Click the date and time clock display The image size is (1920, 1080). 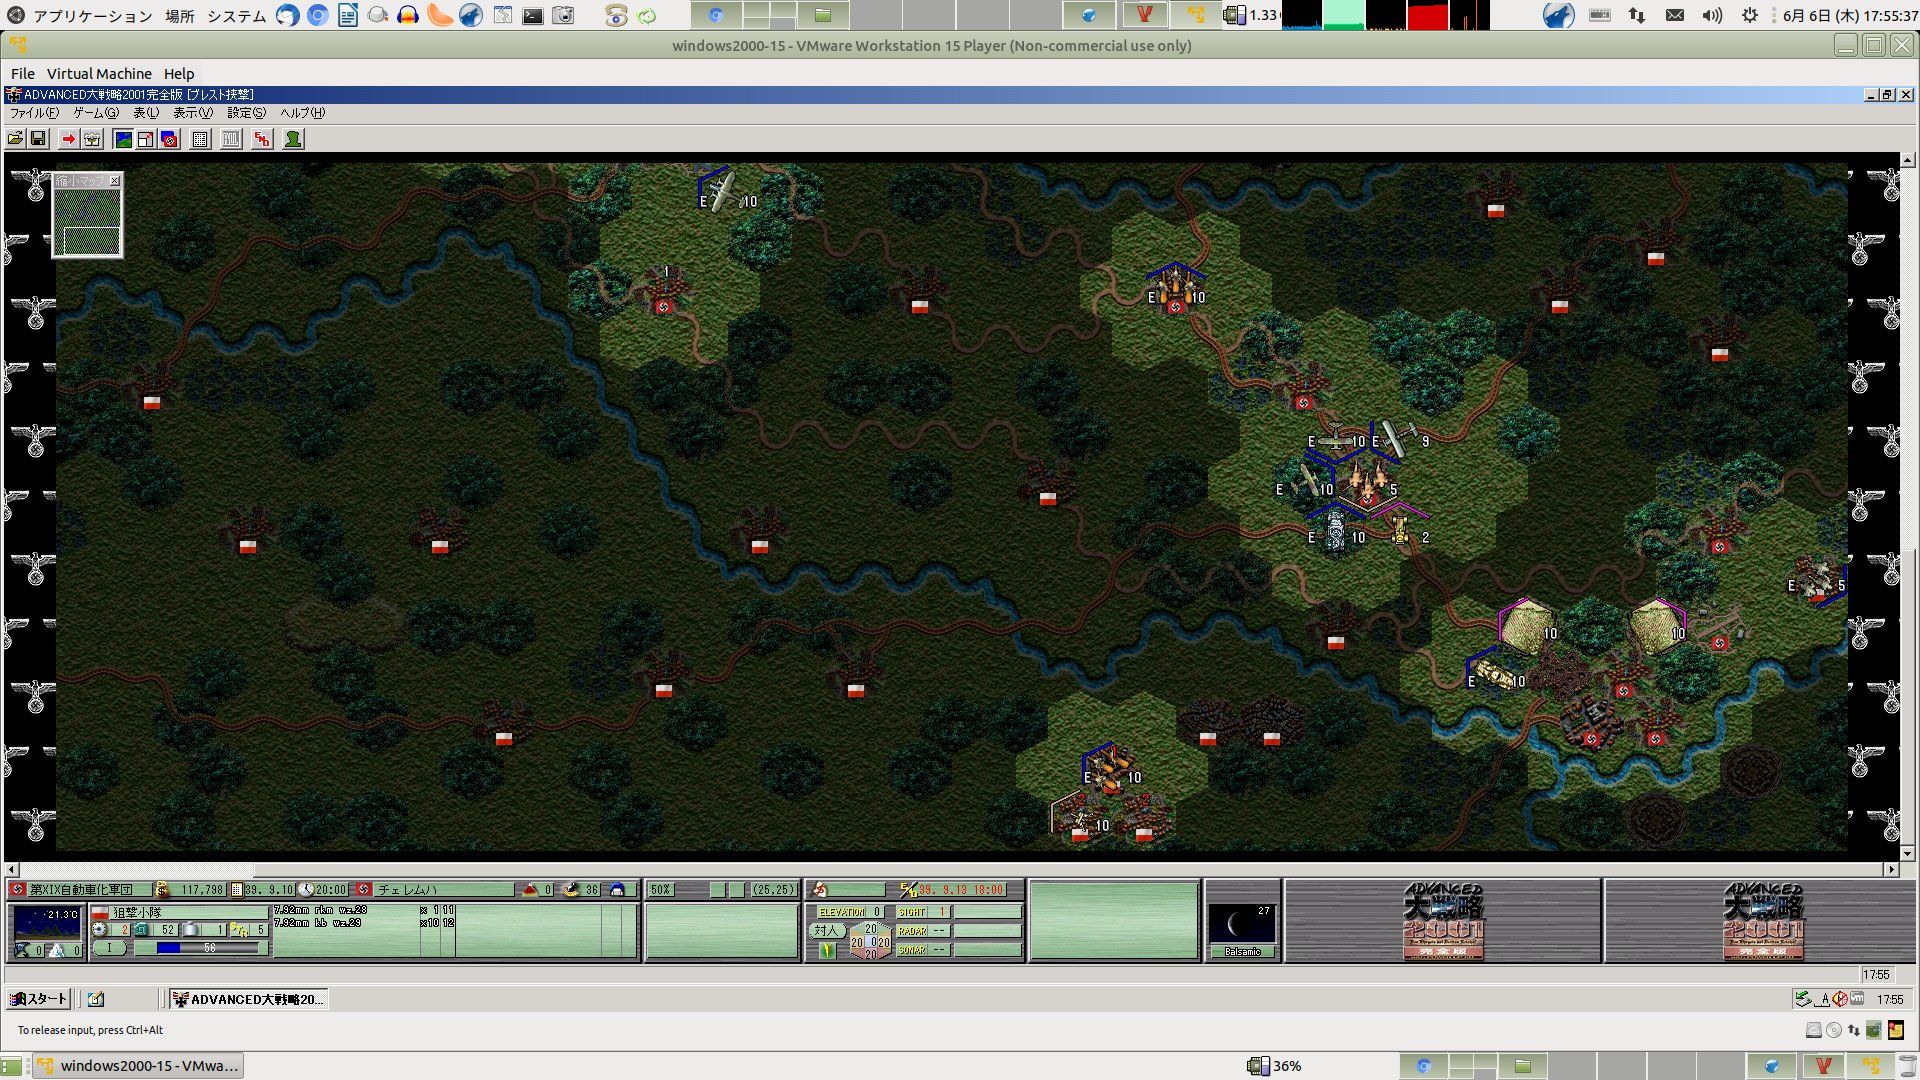pyautogui.click(x=1850, y=16)
